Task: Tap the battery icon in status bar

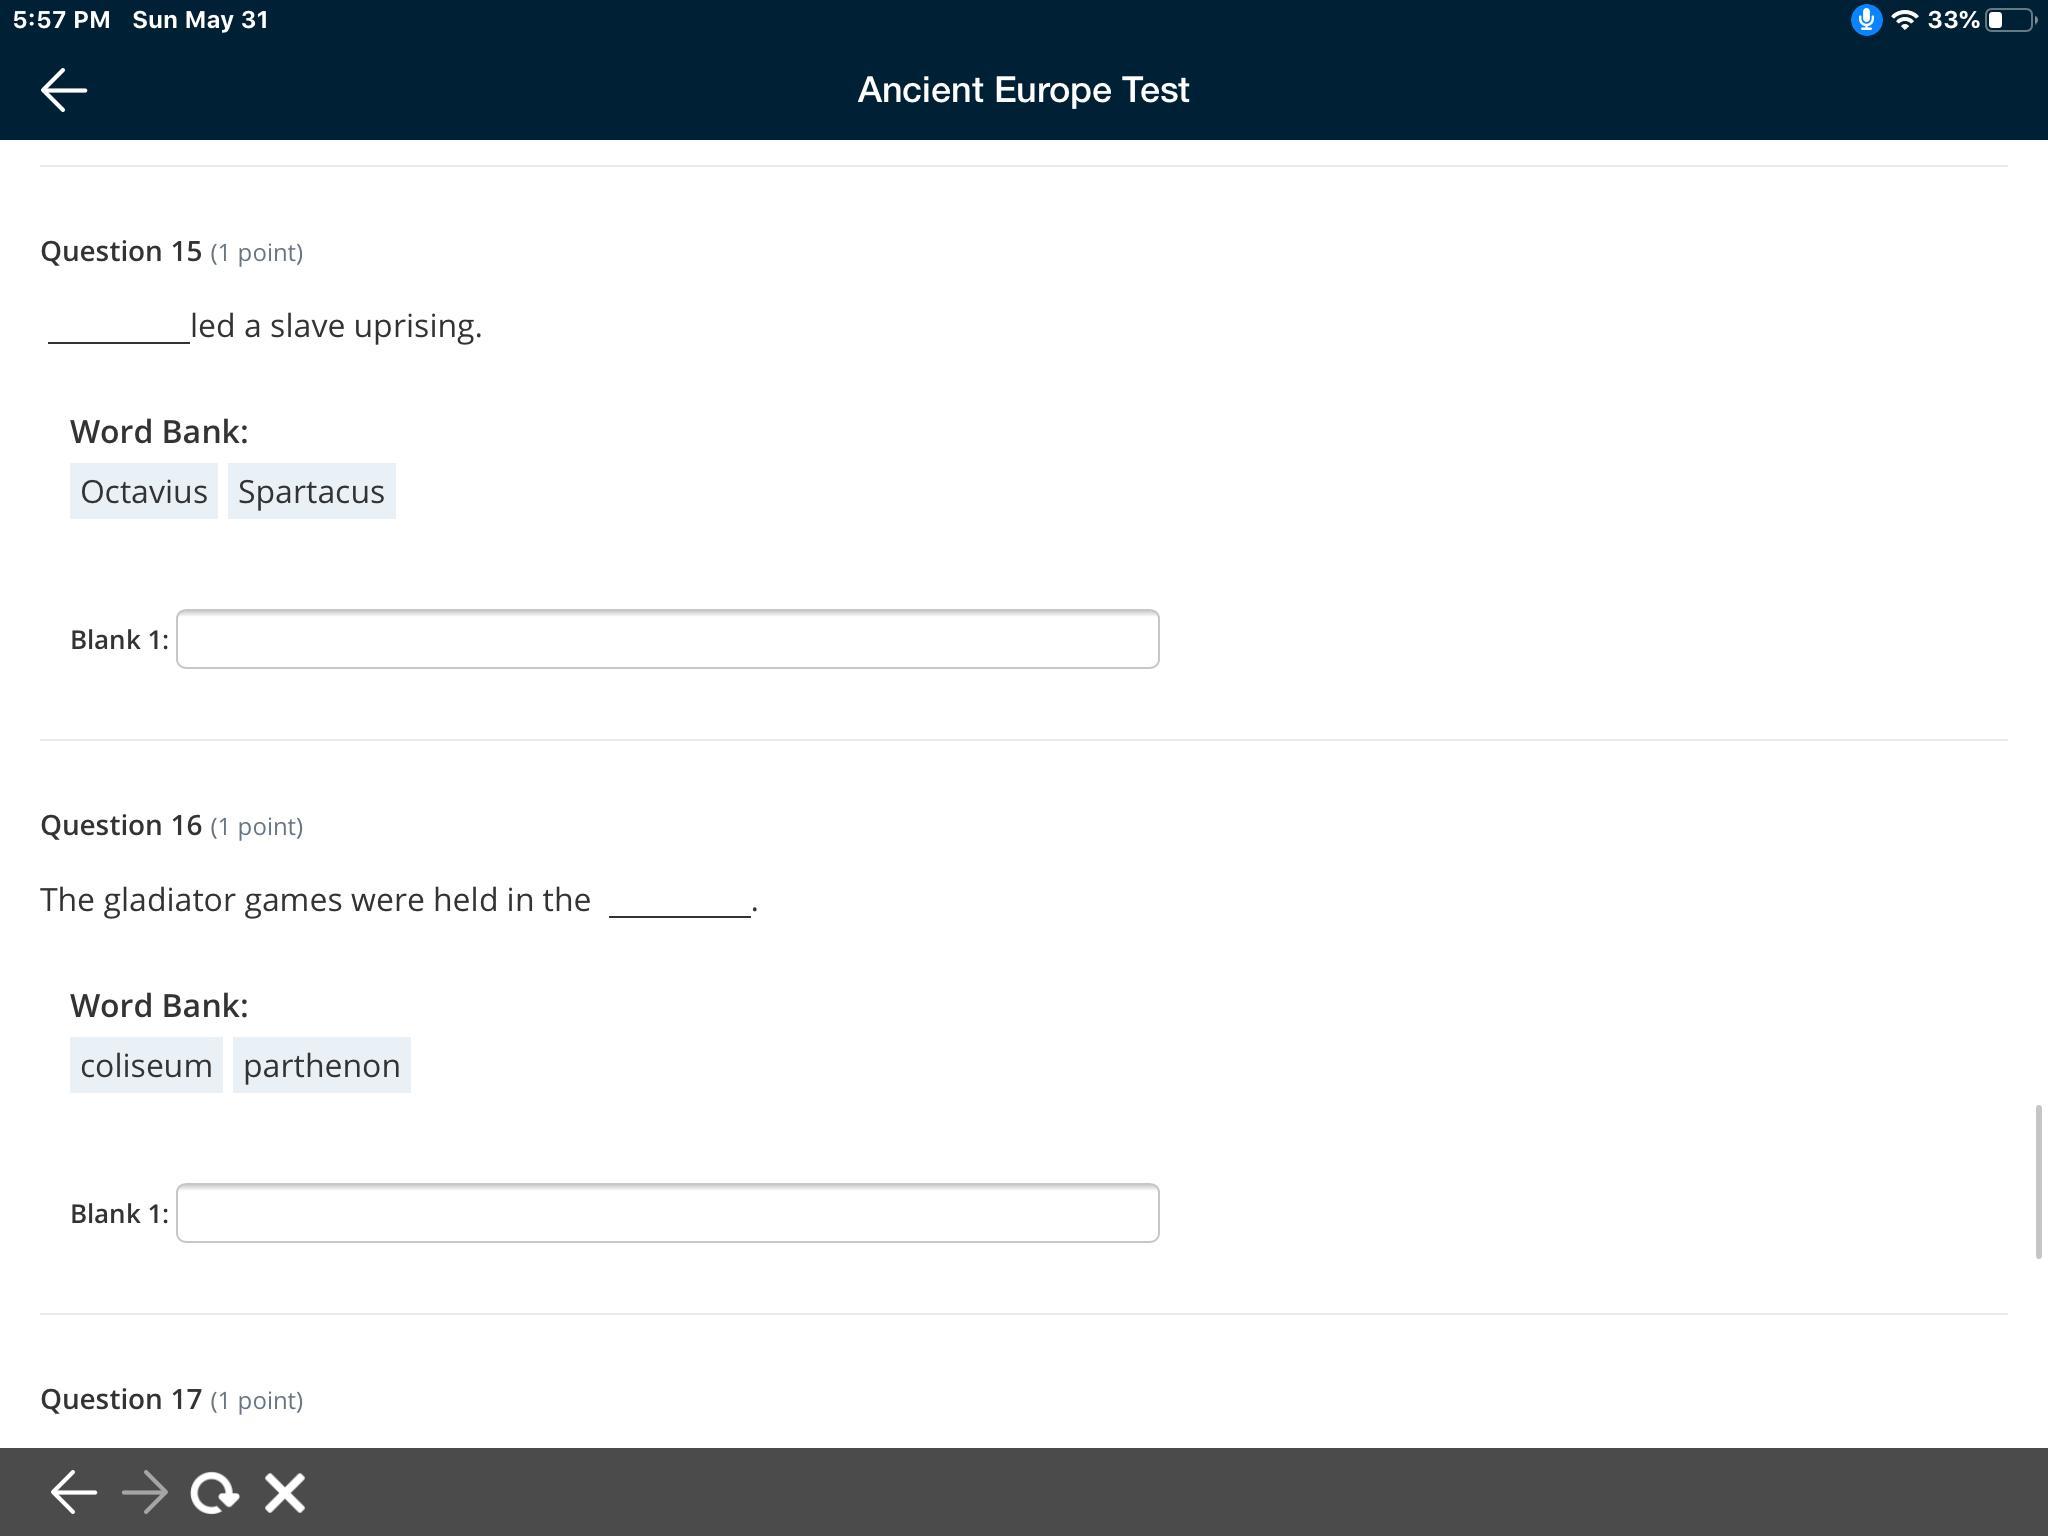Action: point(2010,20)
